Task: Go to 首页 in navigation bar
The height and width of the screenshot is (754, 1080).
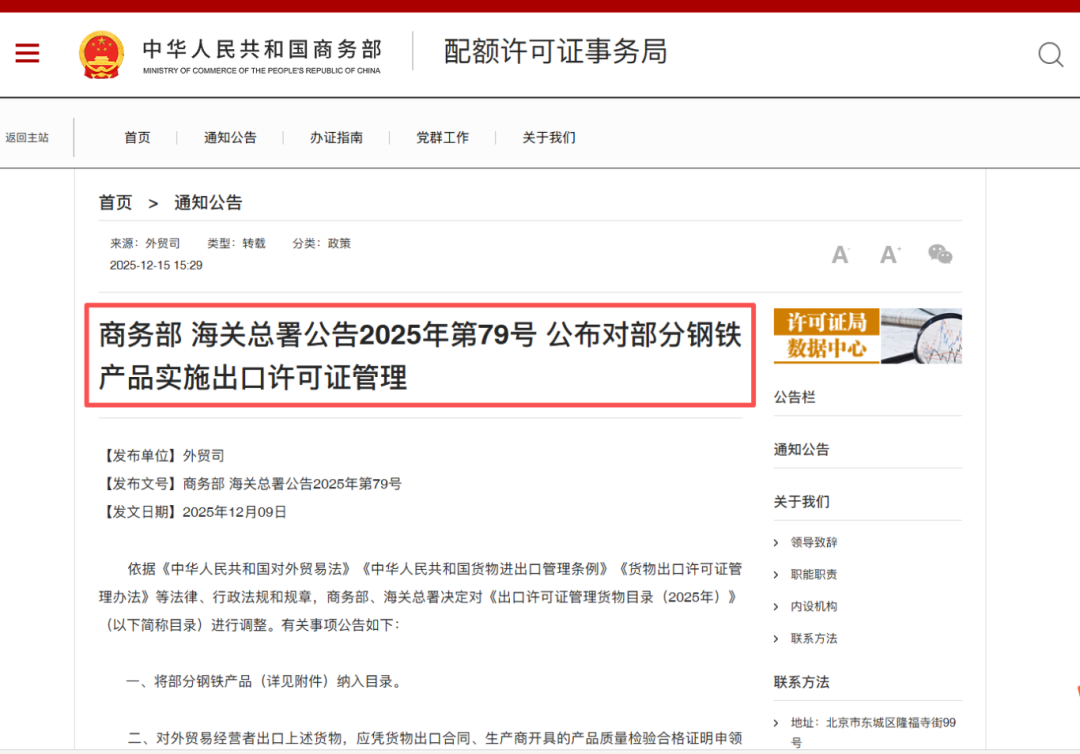Action: pyautogui.click(x=137, y=138)
